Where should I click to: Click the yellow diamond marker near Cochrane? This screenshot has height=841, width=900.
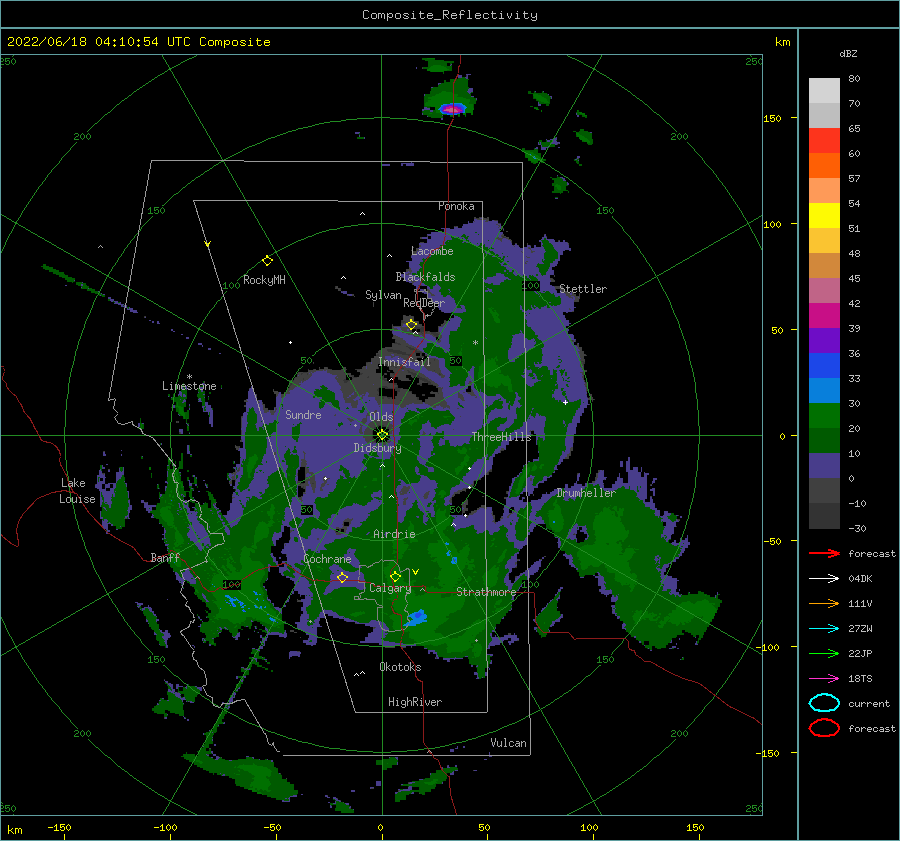pos(342,577)
